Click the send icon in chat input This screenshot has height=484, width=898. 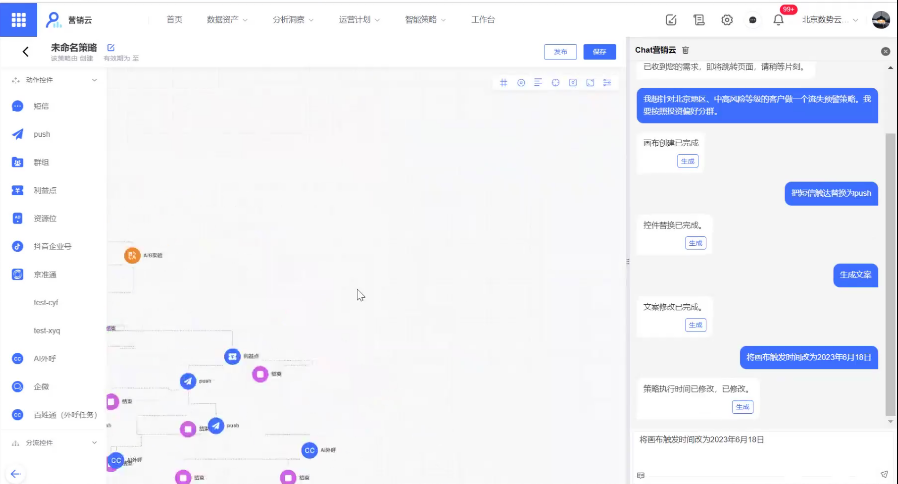884,474
